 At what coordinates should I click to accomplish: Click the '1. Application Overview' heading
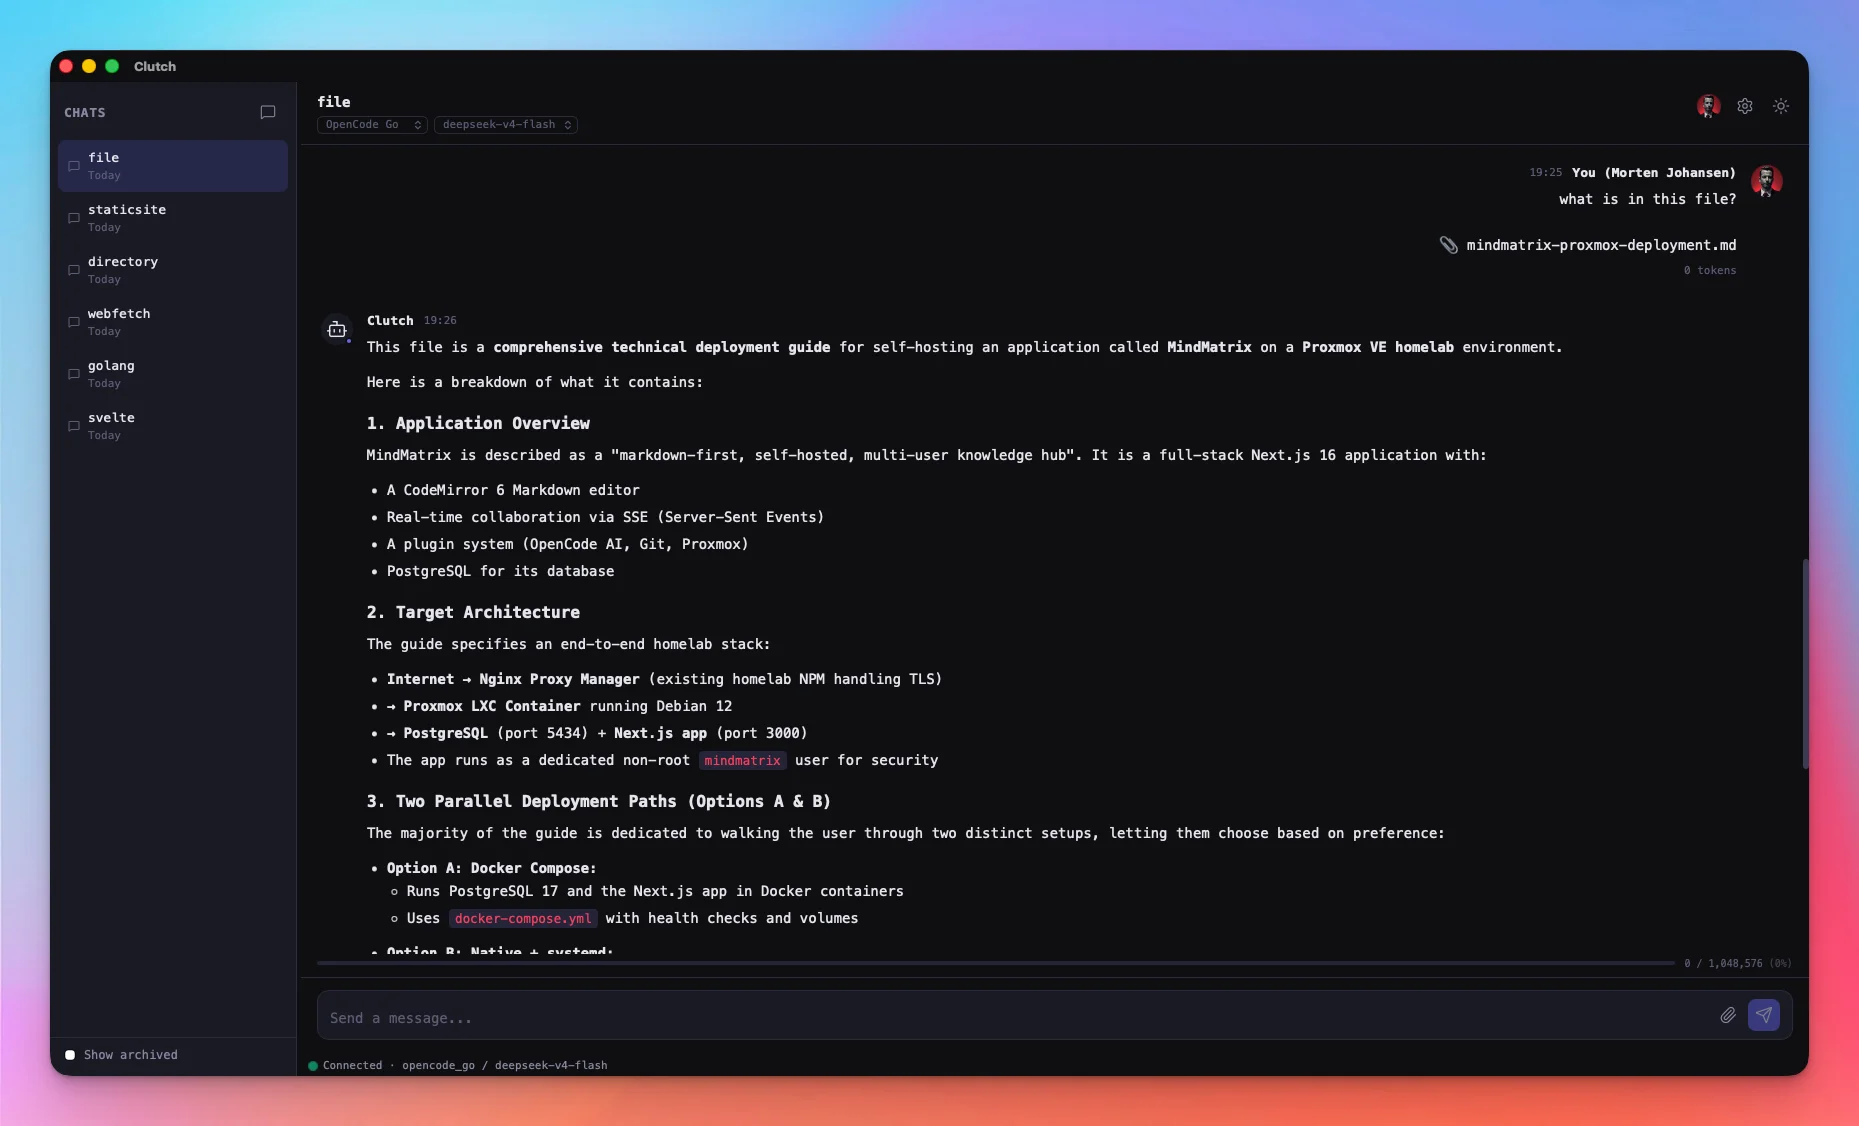click(x=478, y=423)
